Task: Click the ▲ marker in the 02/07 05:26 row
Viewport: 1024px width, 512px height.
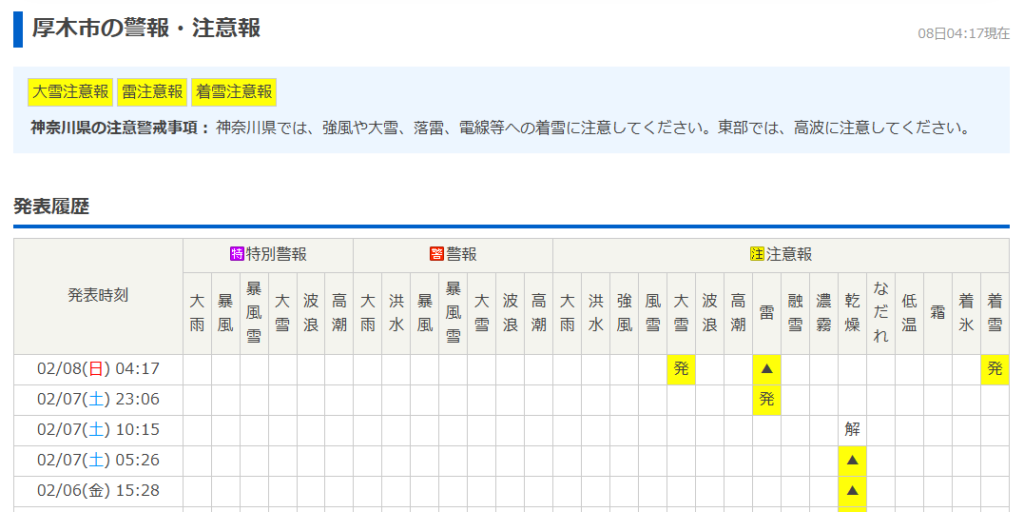Action: coord(852,460)
